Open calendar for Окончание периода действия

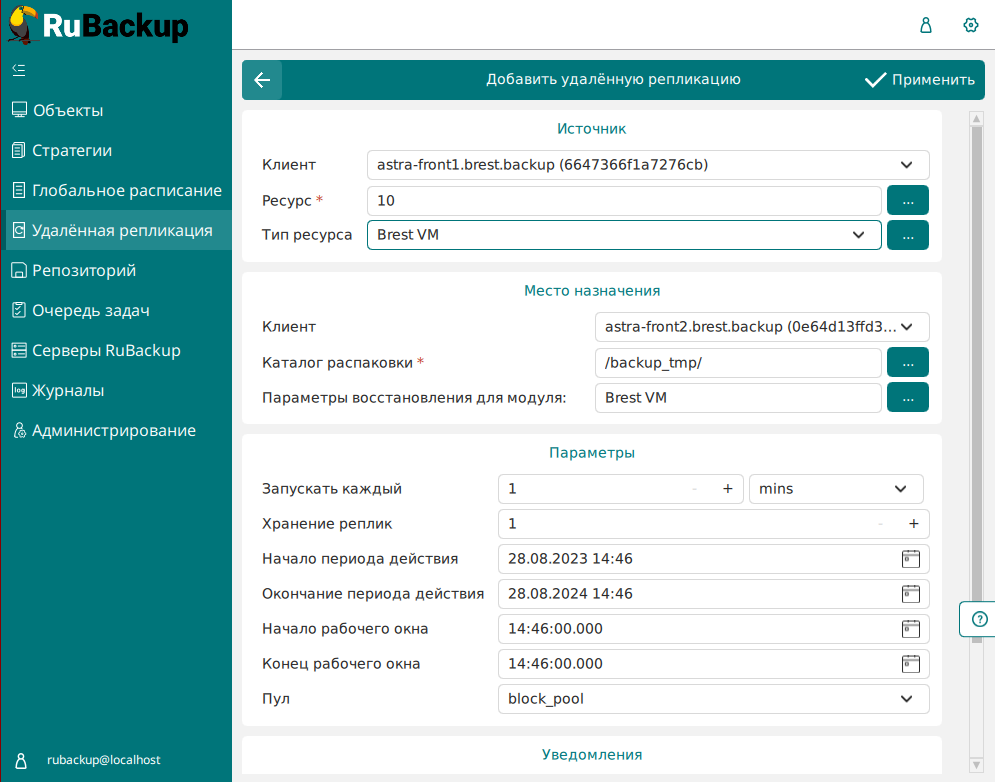(x=910, y=594)
